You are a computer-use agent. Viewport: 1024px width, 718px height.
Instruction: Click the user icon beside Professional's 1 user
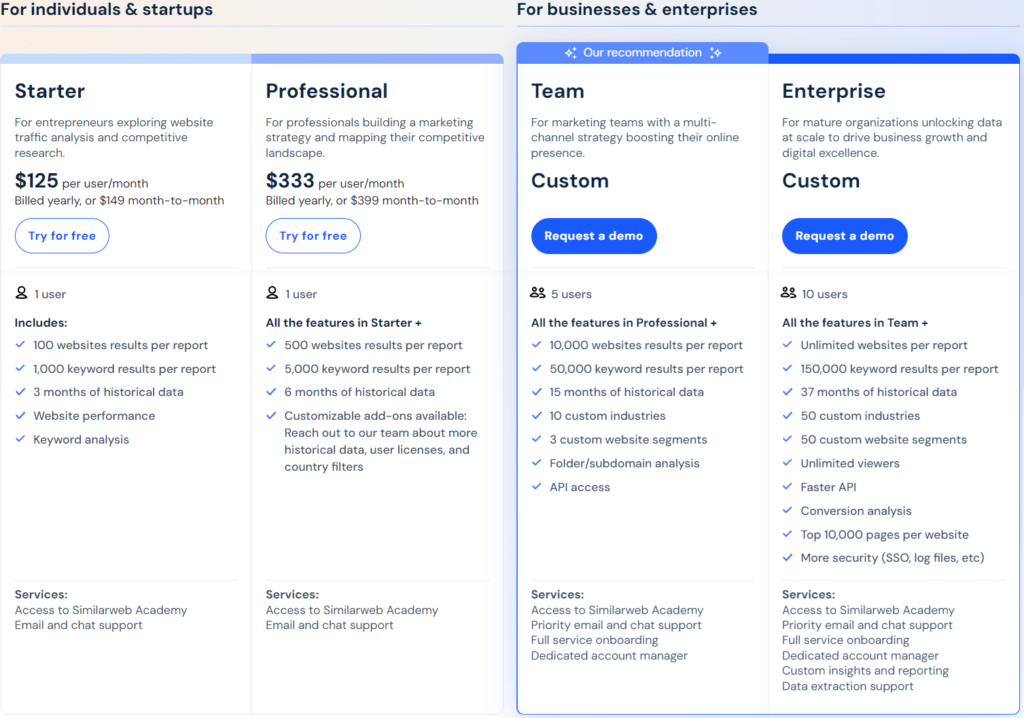coord(271,293)
